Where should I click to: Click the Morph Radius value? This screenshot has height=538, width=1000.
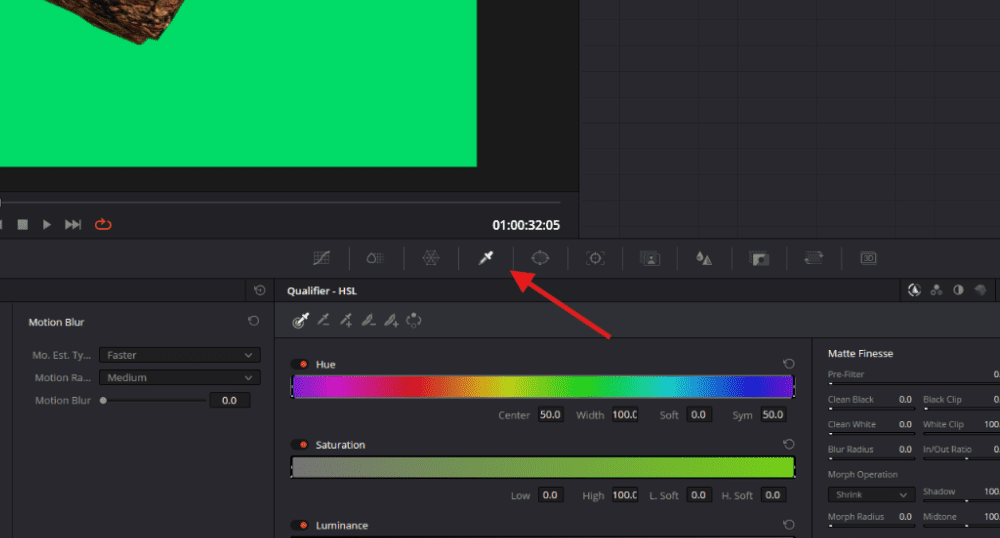point(905,517)
